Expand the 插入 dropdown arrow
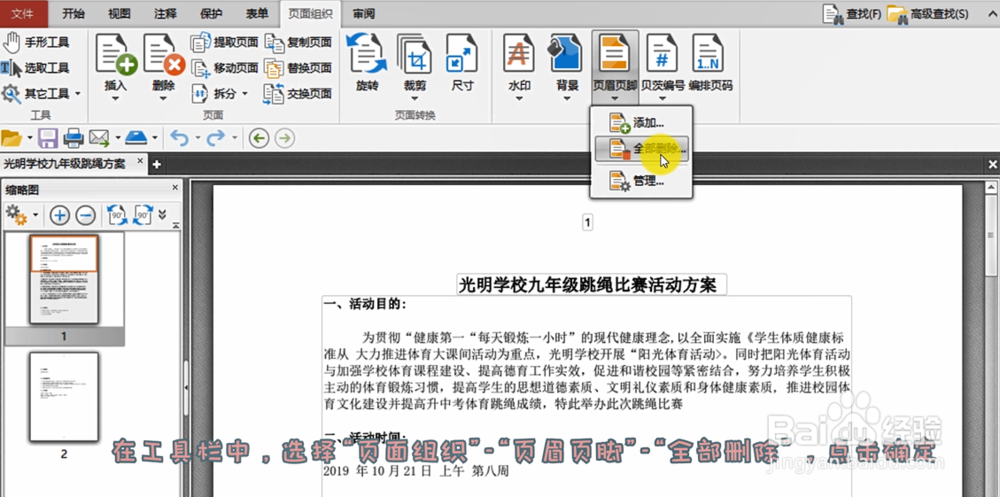 tap(115, 98)
